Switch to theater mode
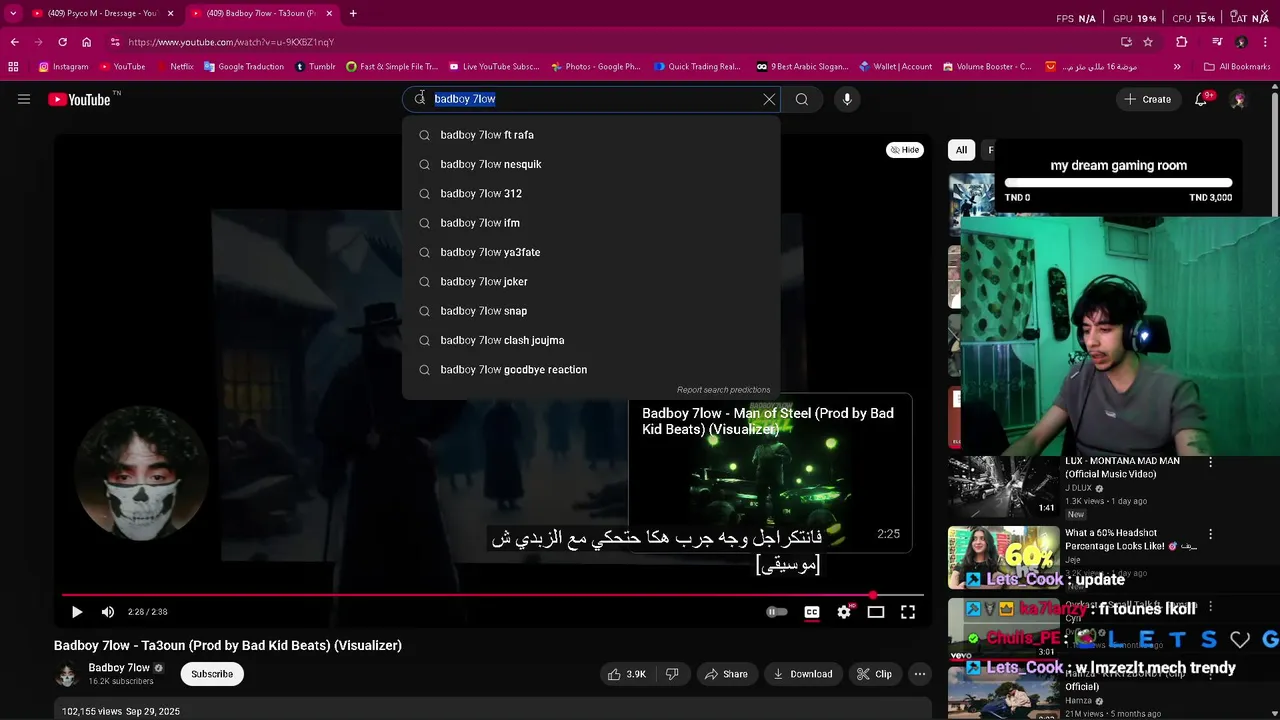Viewport: 1280px width, 720px height. 876,612
